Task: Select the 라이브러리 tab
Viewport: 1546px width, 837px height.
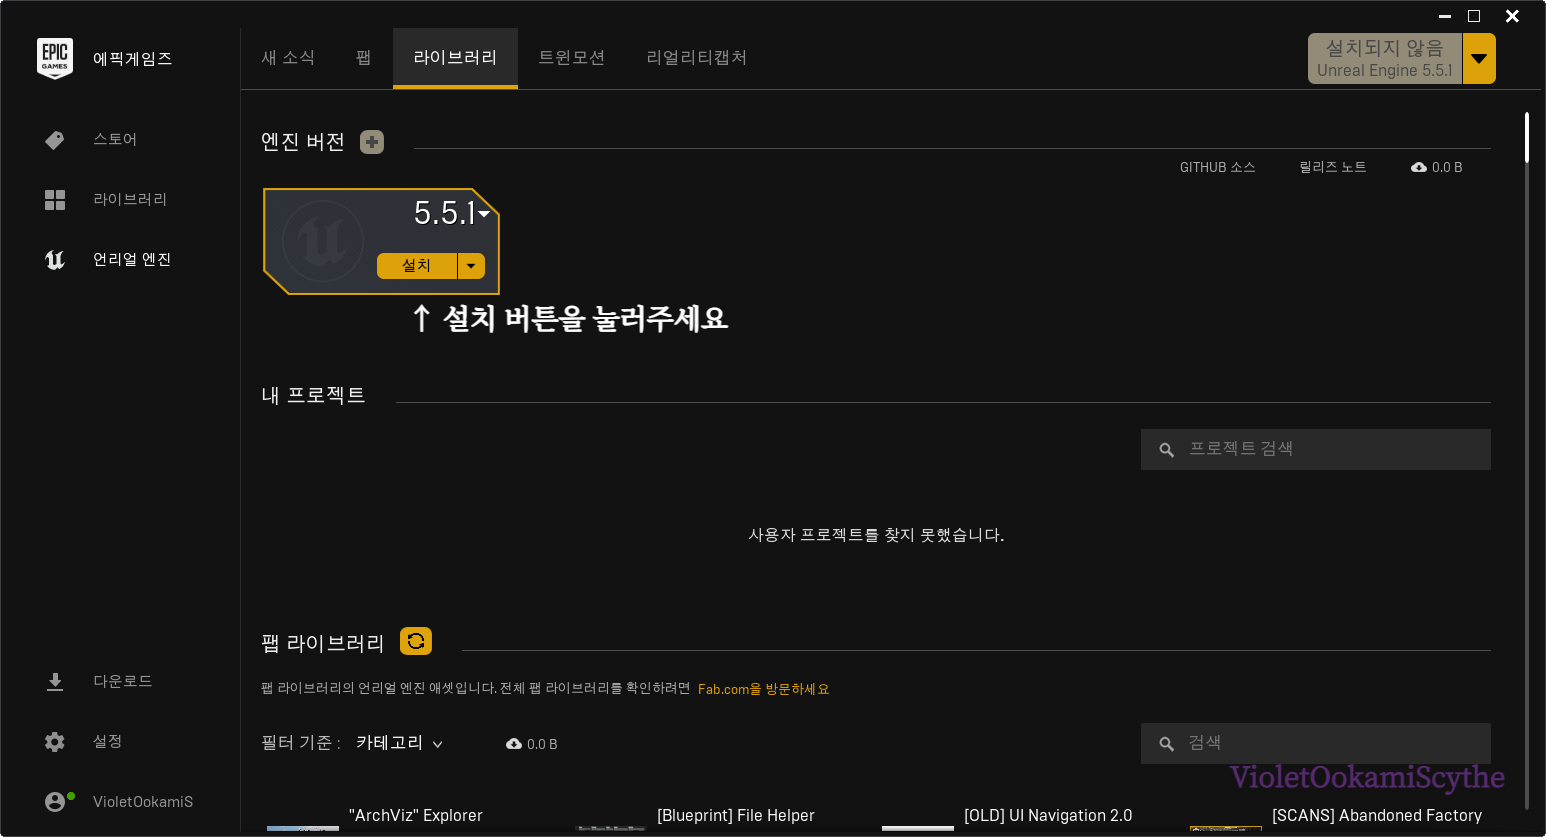Action: [x=455, y=58]
